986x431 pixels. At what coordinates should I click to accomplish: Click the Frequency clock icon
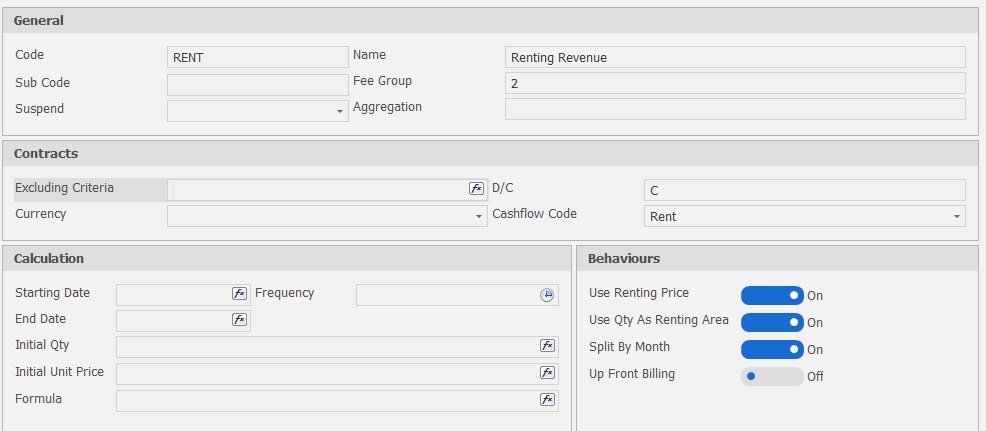pyautogui.click(x=547, y=294)
